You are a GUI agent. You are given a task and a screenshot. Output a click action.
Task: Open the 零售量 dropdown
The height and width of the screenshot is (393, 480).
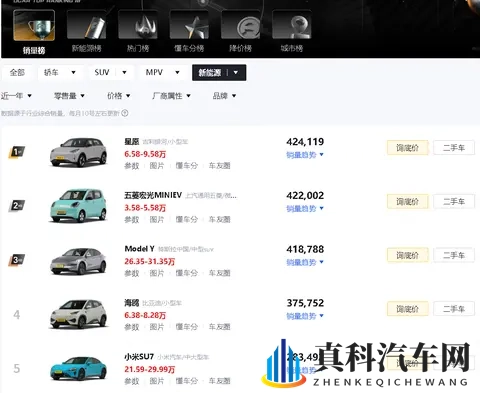pos(69,96)
